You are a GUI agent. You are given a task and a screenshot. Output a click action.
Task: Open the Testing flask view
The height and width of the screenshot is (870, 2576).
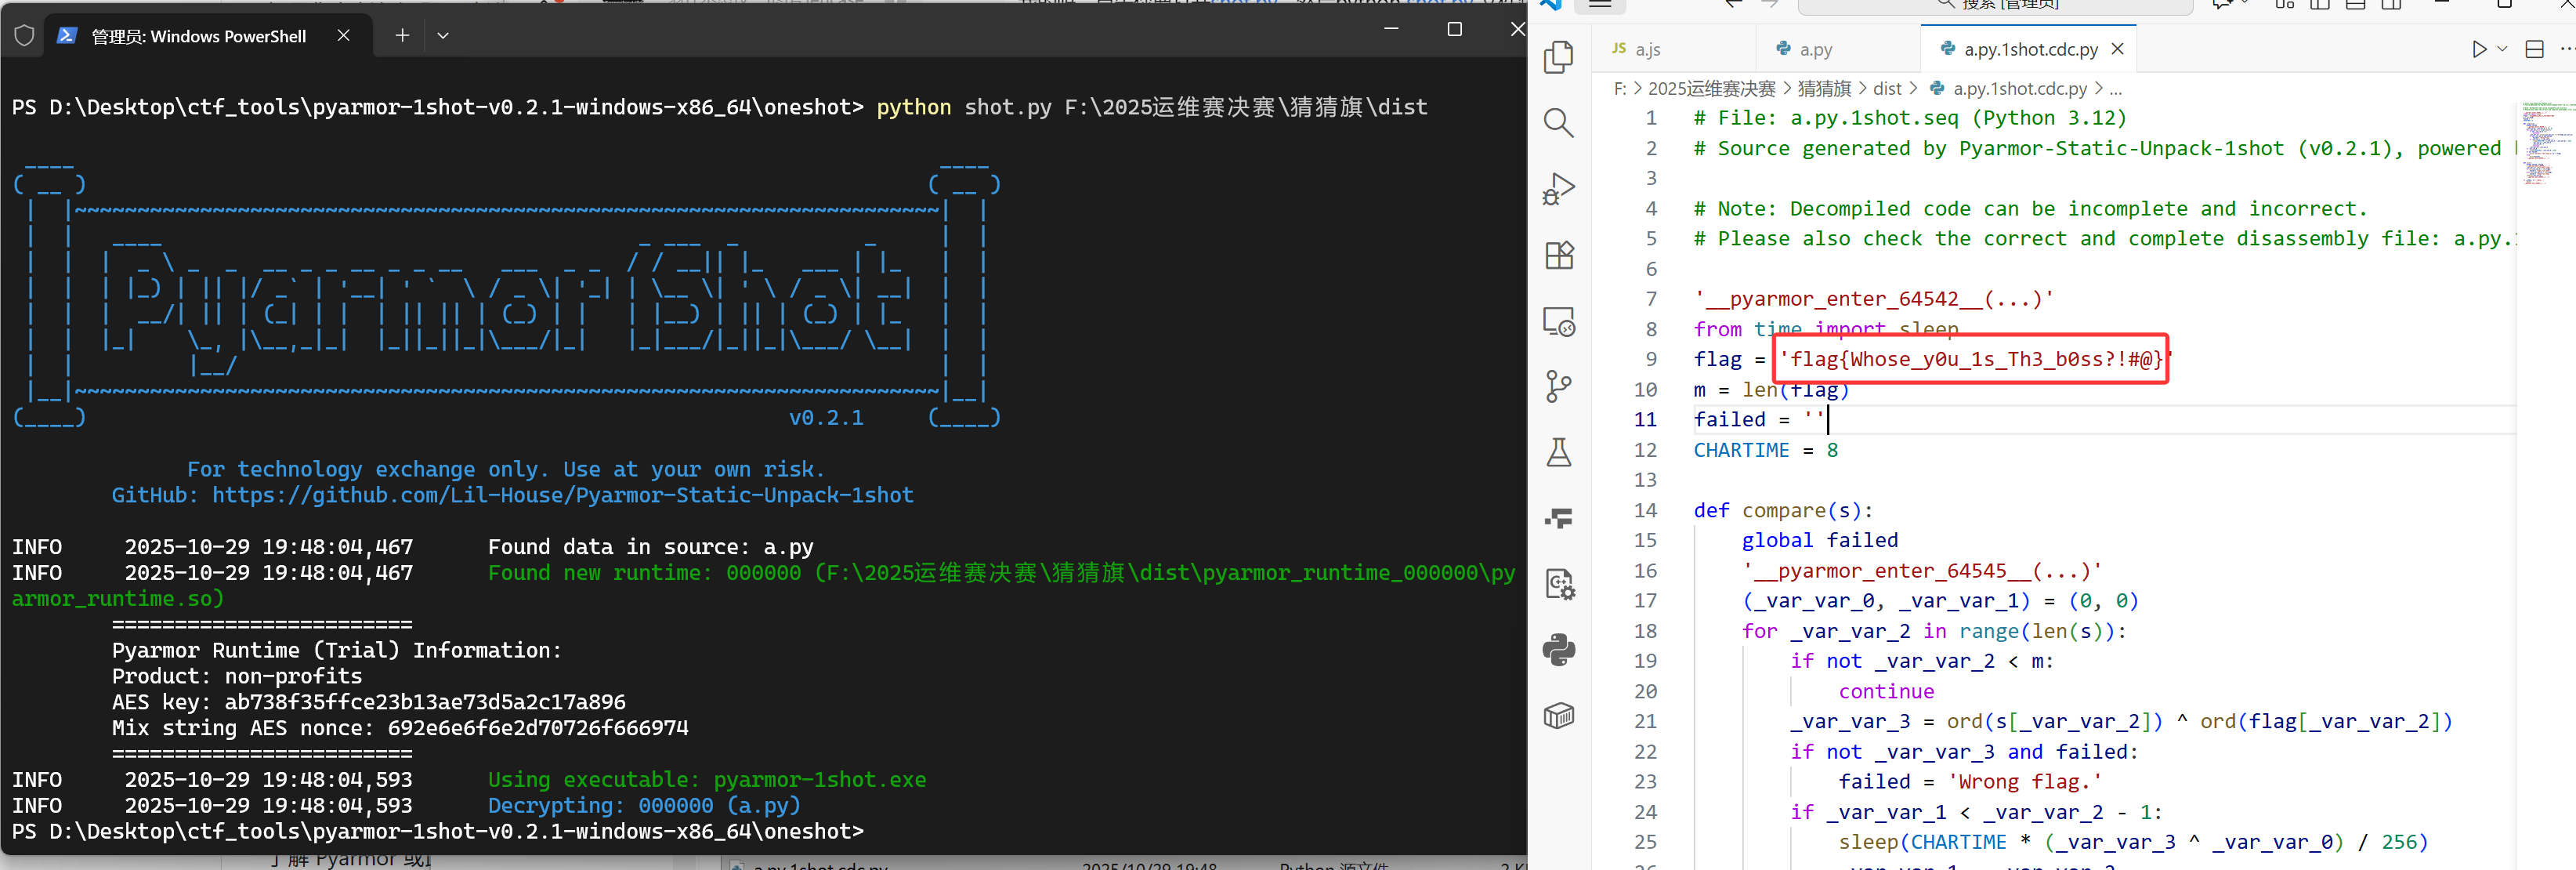point(1558,452)
